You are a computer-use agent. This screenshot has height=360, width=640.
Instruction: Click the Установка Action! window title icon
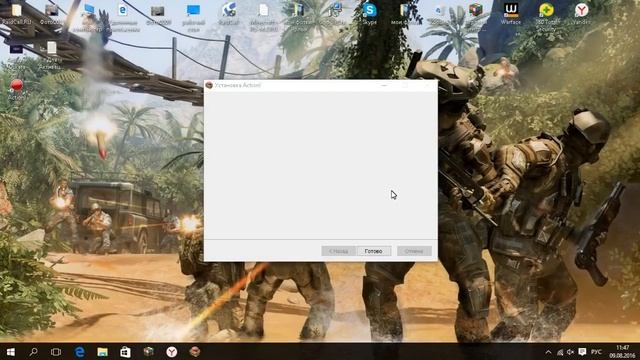209,85
